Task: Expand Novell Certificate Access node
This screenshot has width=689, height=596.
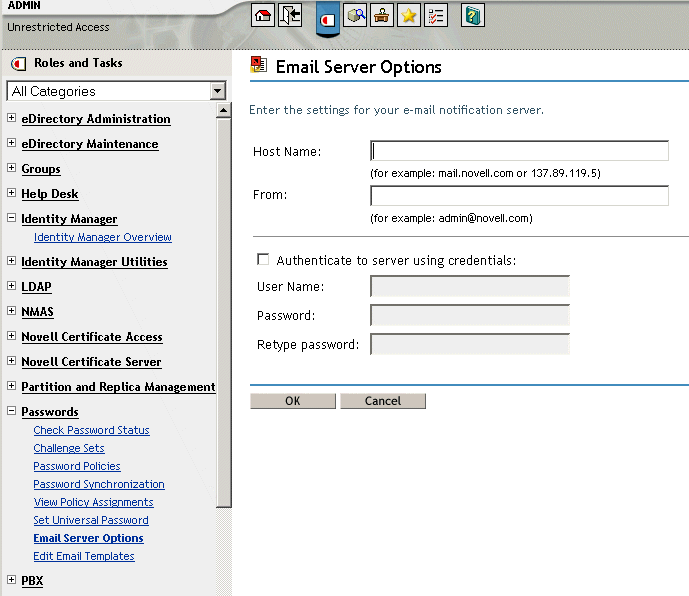Action: pos(11,336)
